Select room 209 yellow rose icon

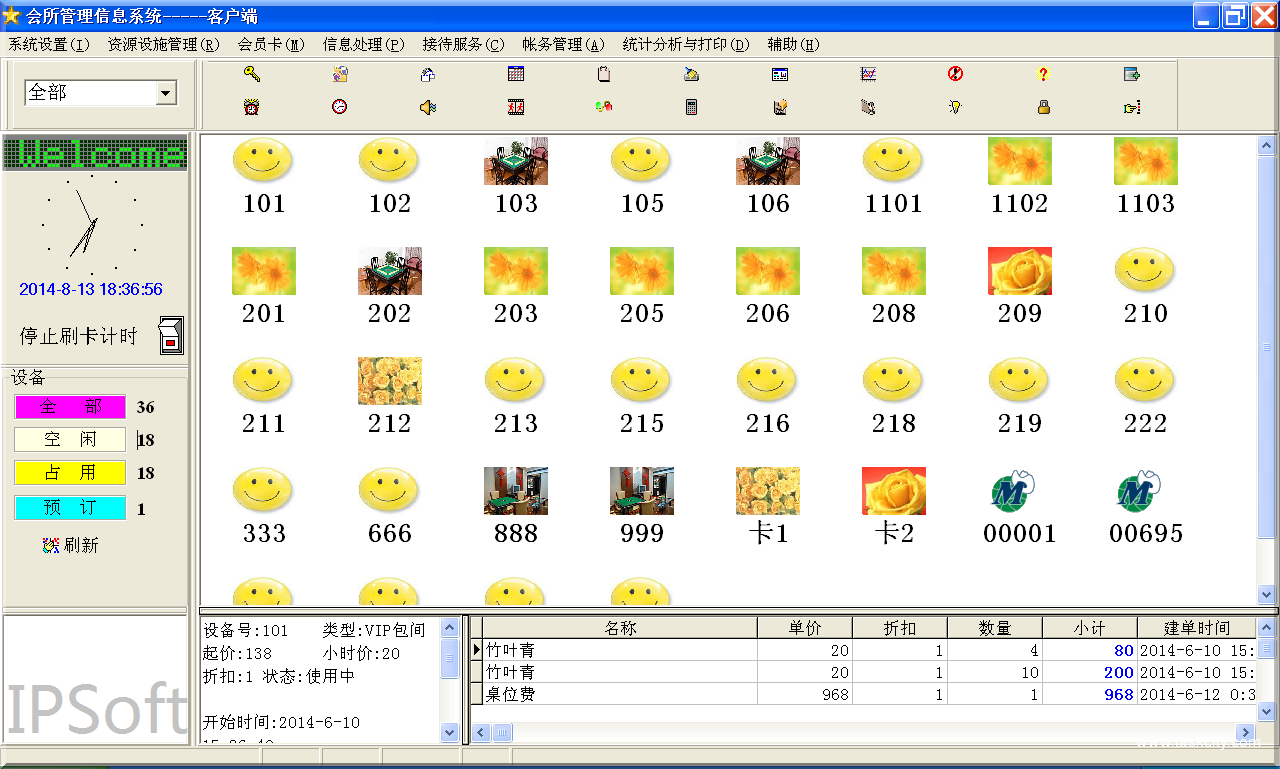tap(1020, 271)
